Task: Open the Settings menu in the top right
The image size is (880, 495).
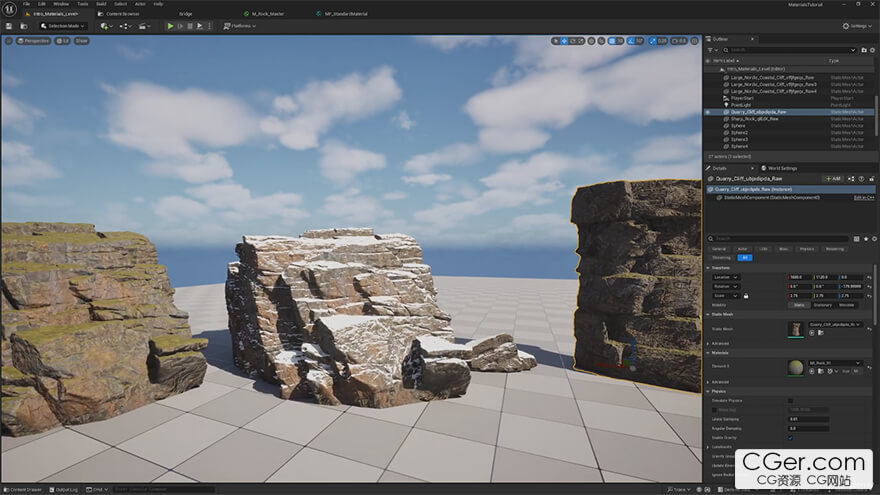Action: click(858, 26)
